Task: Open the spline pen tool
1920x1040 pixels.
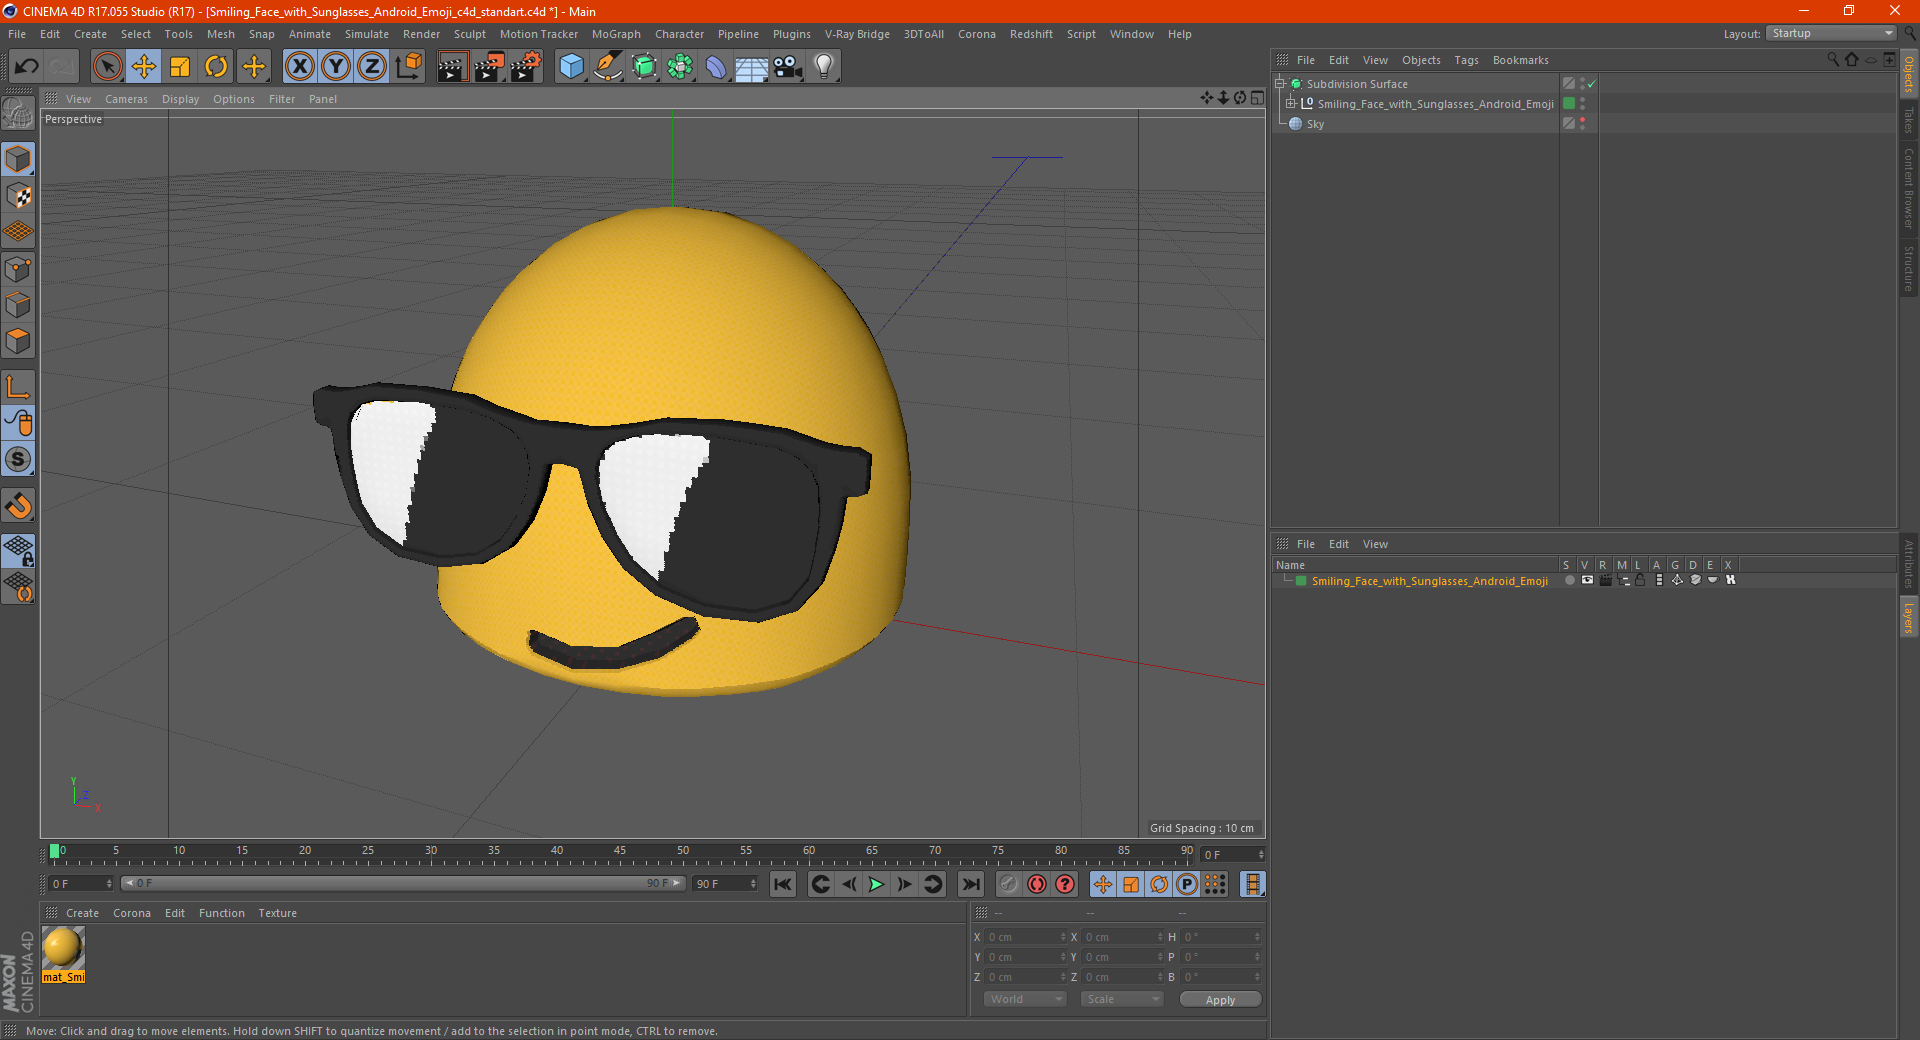Action: [608, 67]
